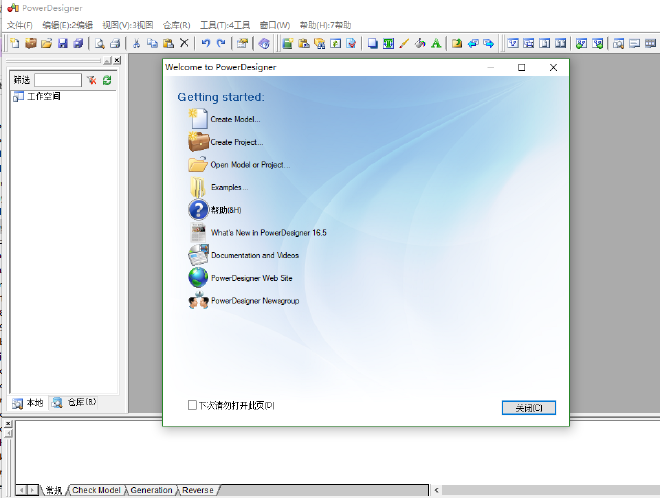
Task: Switch to the Check Model output tab
Action: pos(96,490)
